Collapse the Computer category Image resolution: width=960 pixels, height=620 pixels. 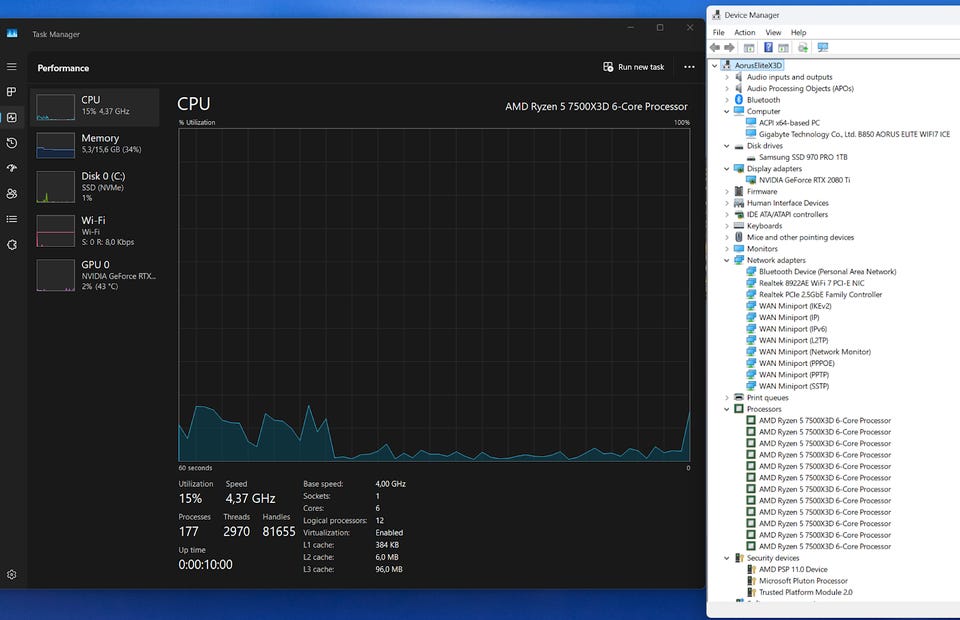pos(727,111)
